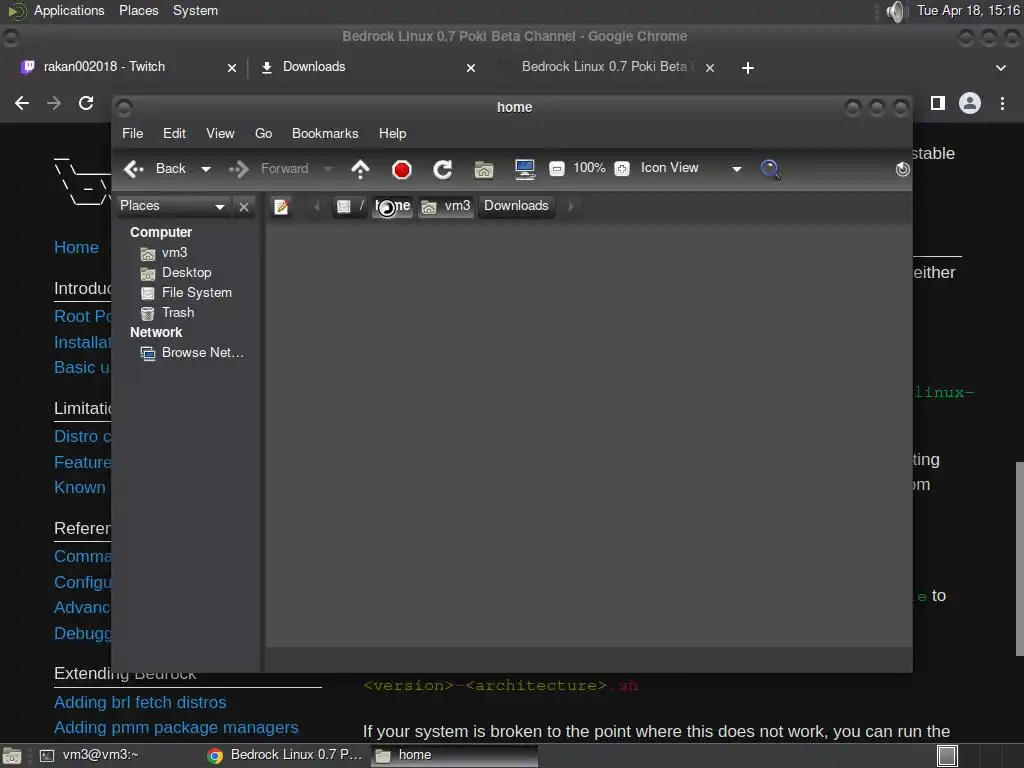Open Browse Network in sidebar
The width and height of the screenshot is (1024, 768).
192,353
